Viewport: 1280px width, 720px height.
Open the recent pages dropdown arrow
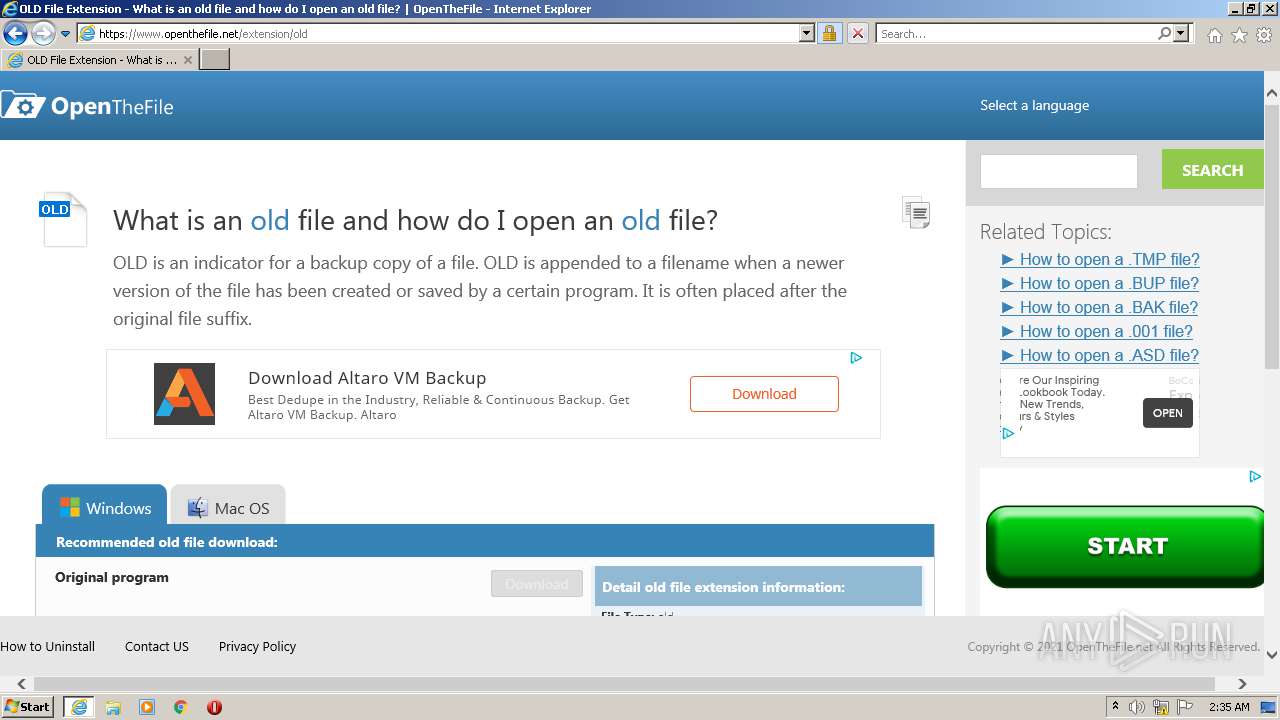pos(66,34)
